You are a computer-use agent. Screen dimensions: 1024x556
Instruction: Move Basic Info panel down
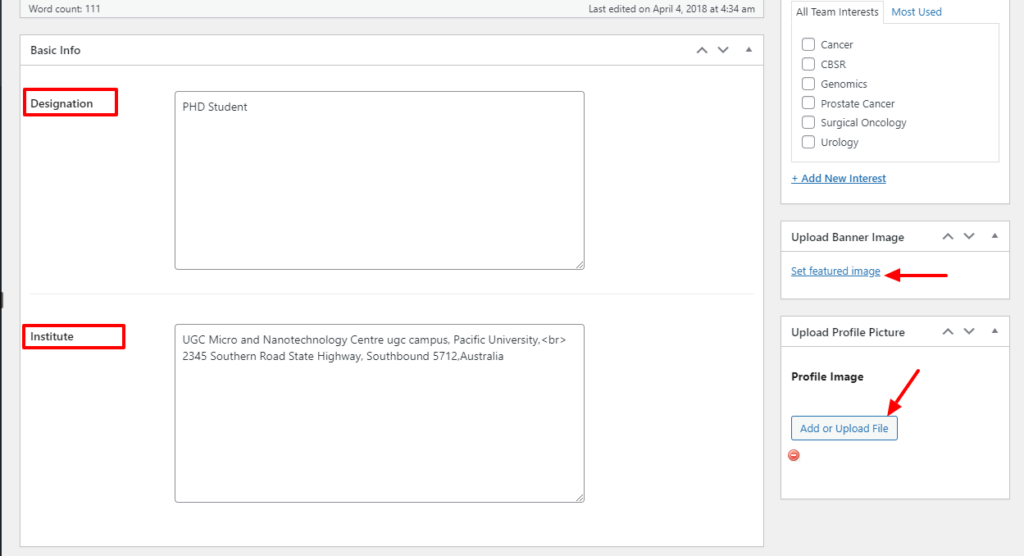[723, 50]
